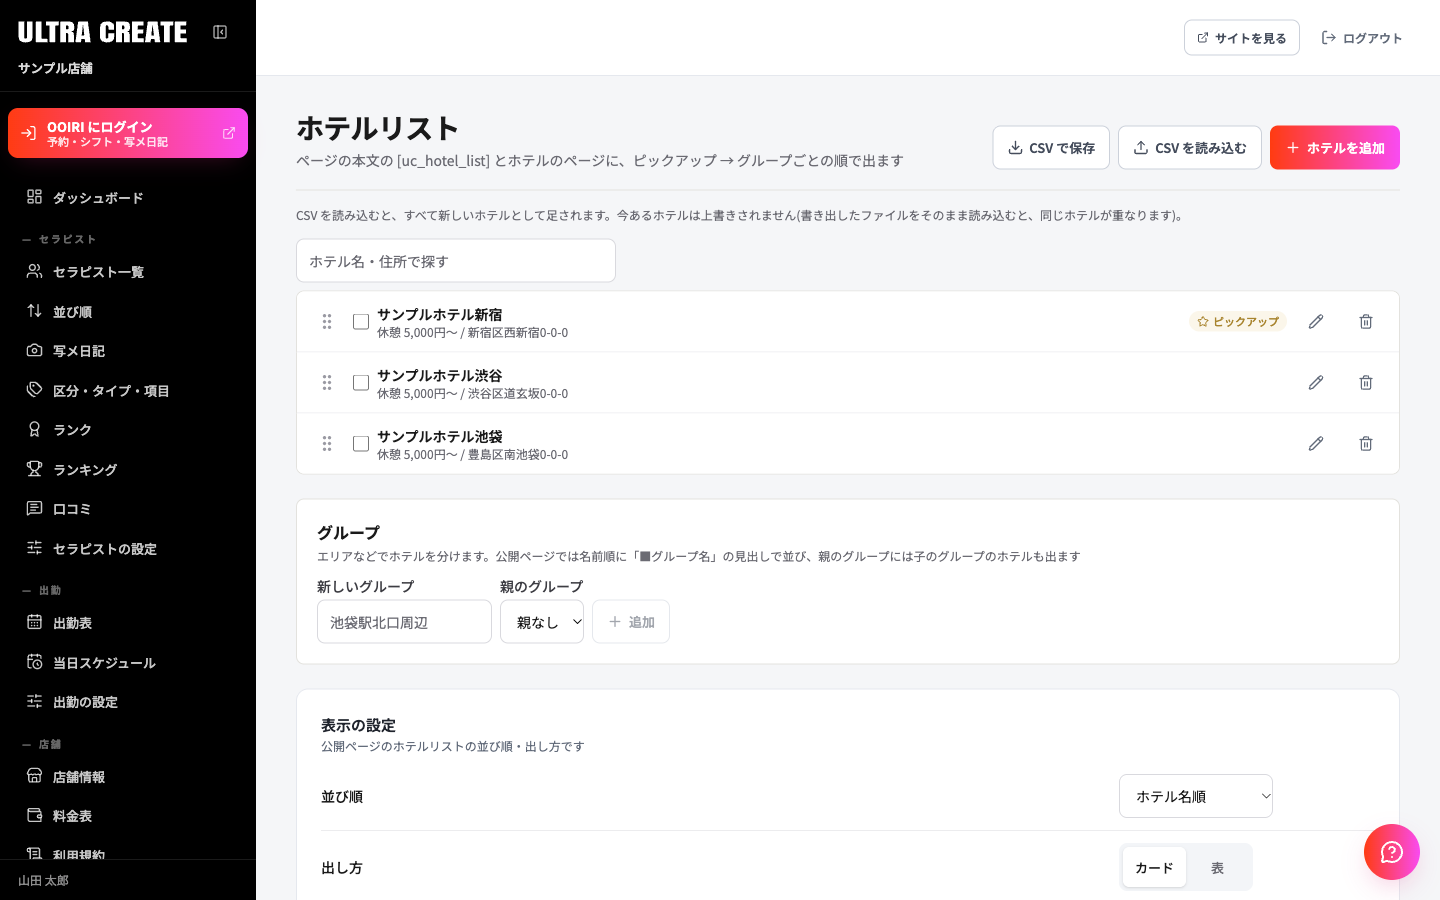
Task: Click the ULTRA CREATE logo
Action: tap(102, 32)
